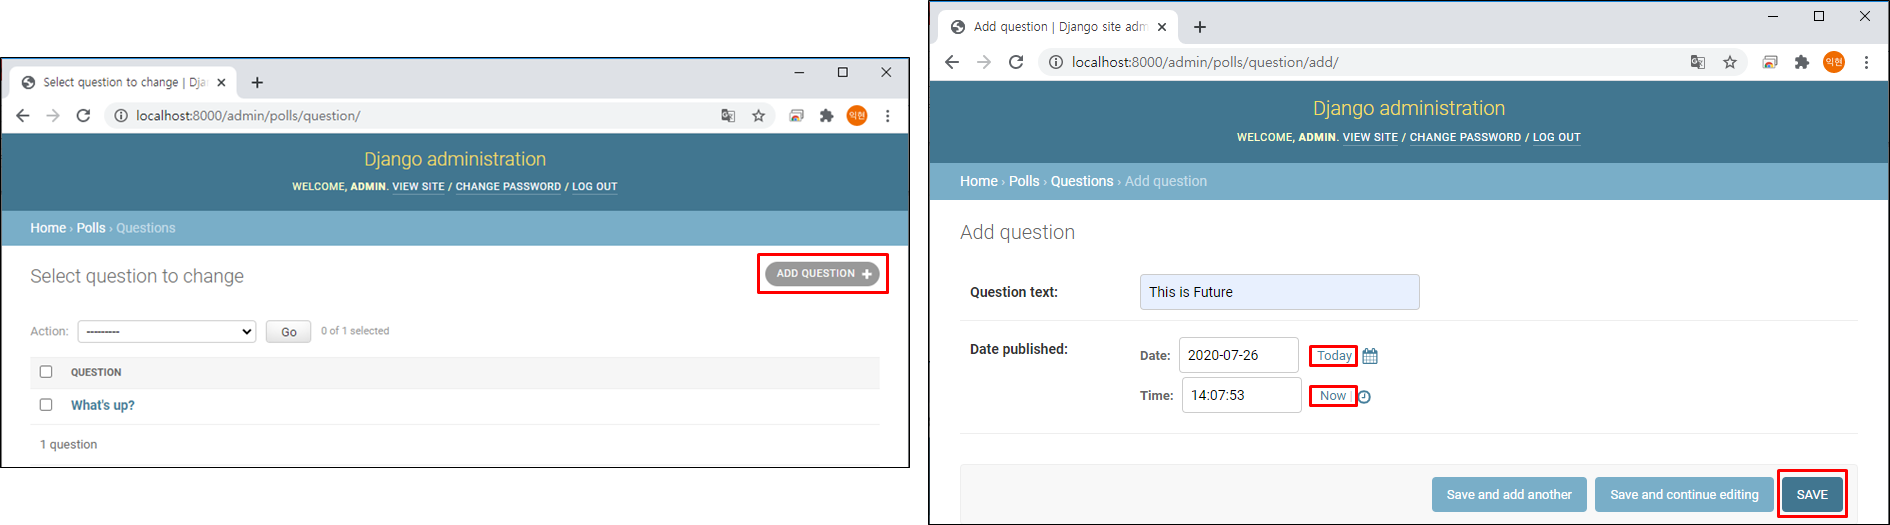Click site info icon in right address bar
Screen dimensions: 1890x525
pyautogui.click(x=1055, y=62)
